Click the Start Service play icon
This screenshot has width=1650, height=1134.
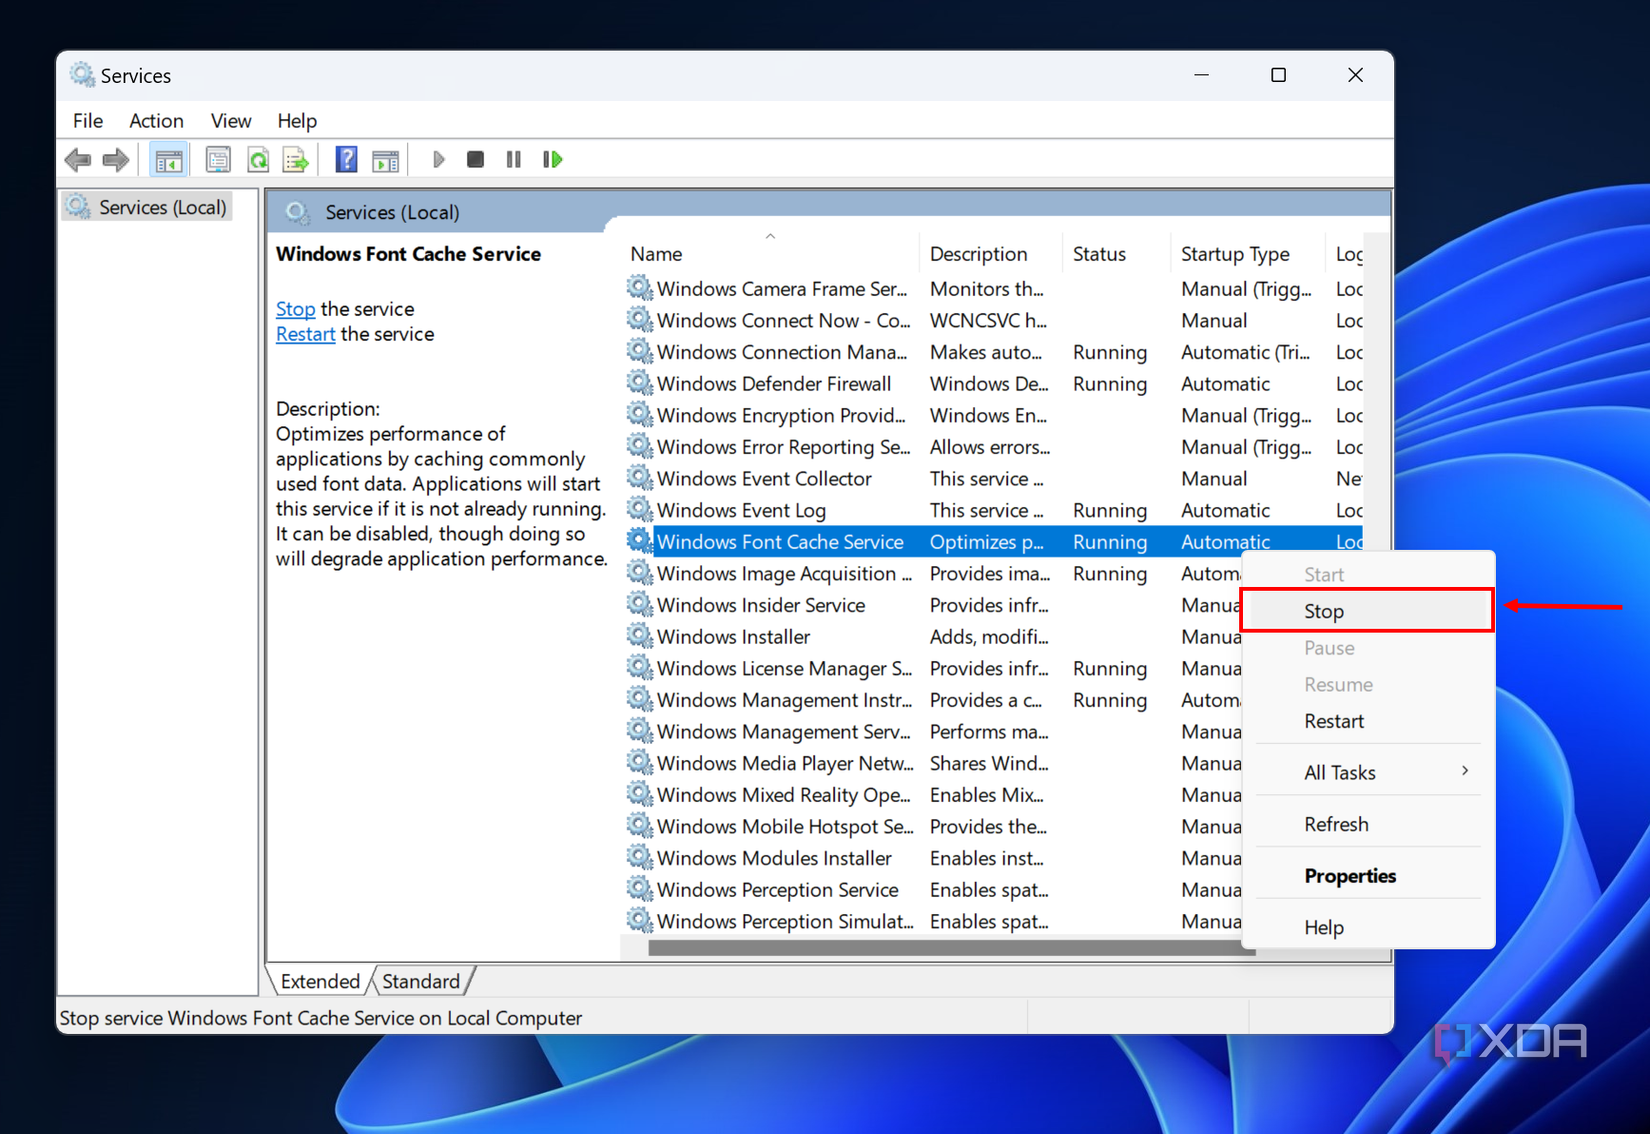pos(438,160)
